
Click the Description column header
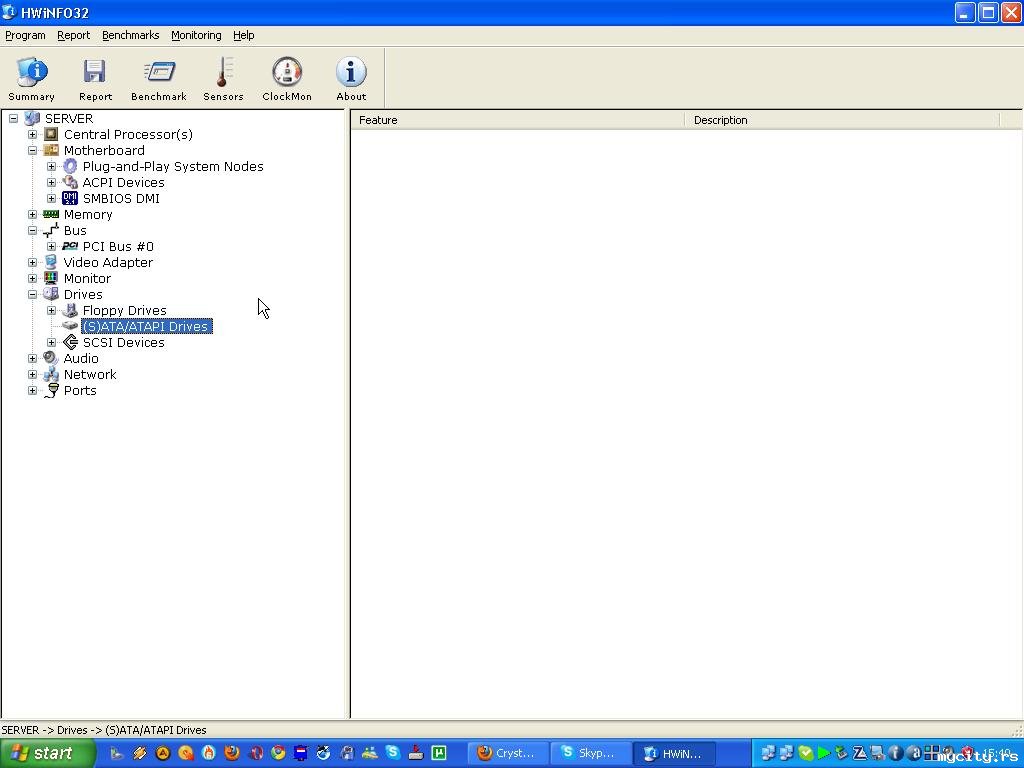842,120
